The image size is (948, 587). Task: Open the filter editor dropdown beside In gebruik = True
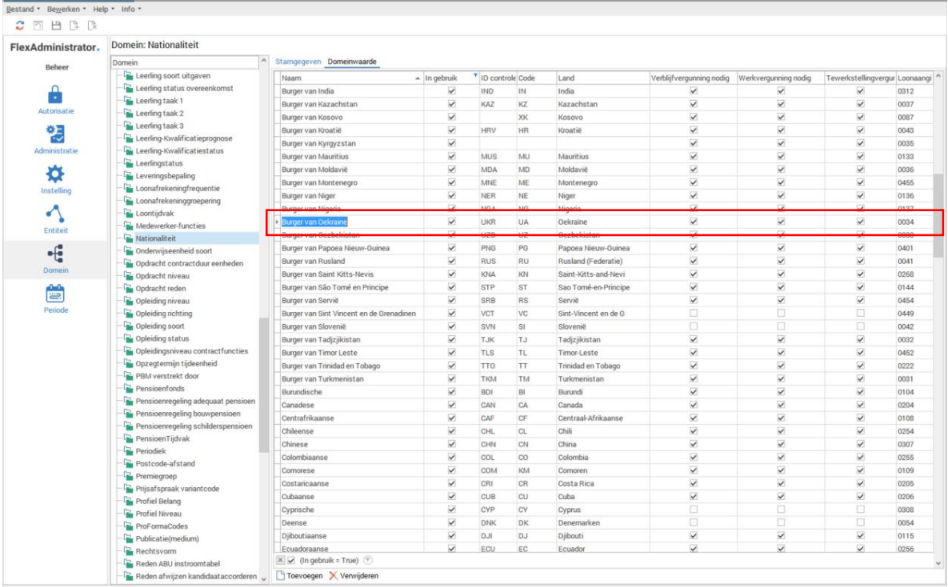click(369, 560)
